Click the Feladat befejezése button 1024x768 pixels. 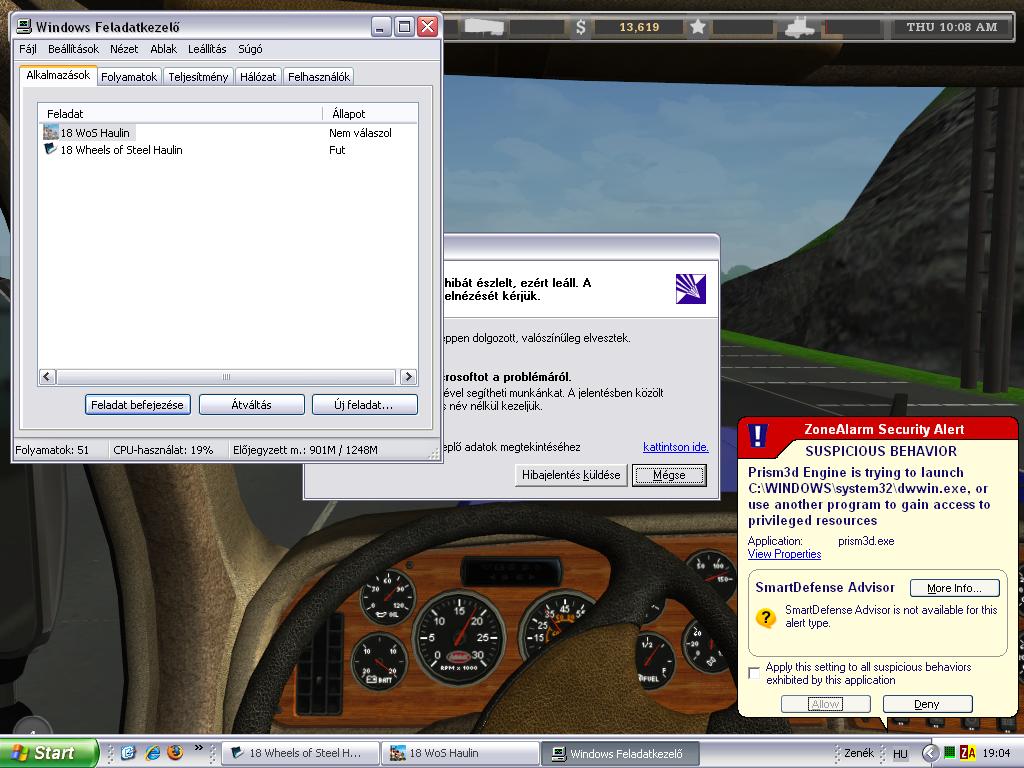(137, 405)
